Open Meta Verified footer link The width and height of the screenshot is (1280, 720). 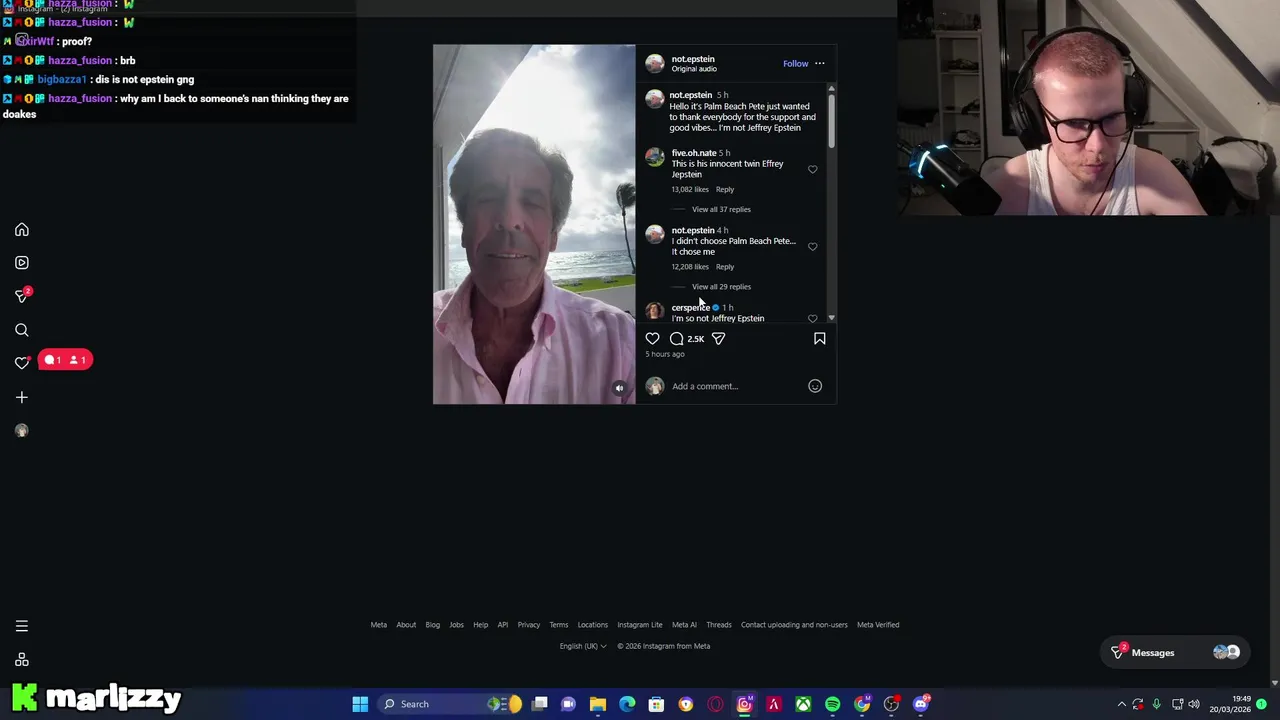[878, 625]
